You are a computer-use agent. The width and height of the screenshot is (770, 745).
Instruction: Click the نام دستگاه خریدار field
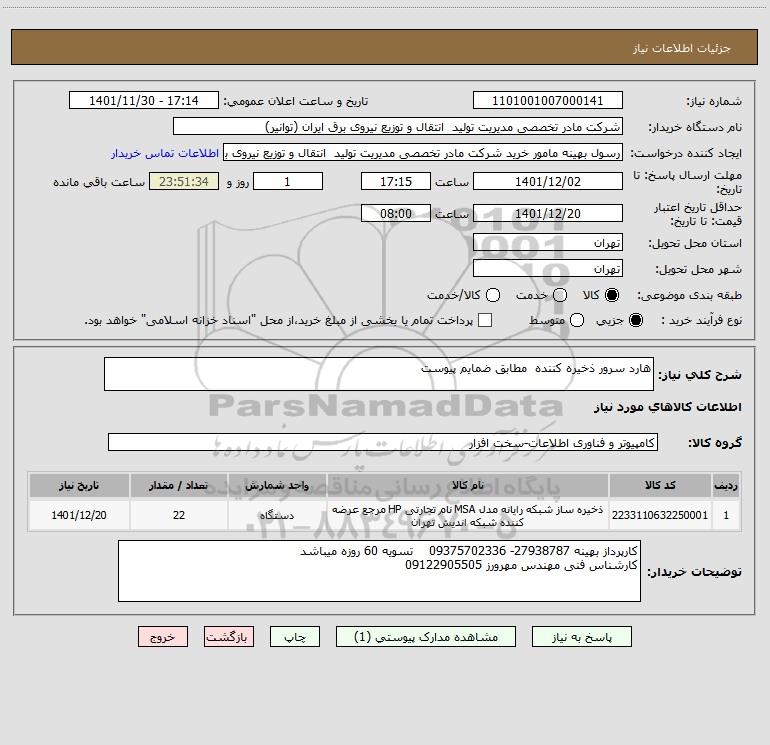[398, 127]
